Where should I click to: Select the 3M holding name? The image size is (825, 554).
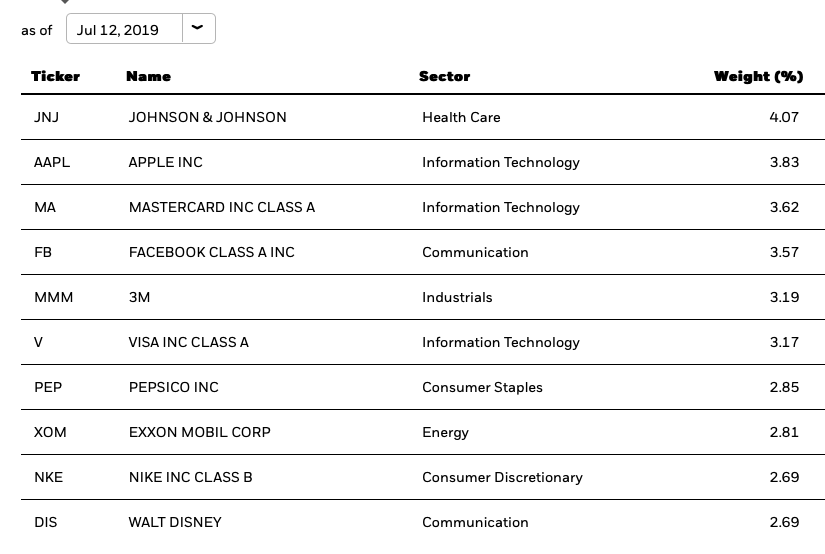[x=139, y=297]
